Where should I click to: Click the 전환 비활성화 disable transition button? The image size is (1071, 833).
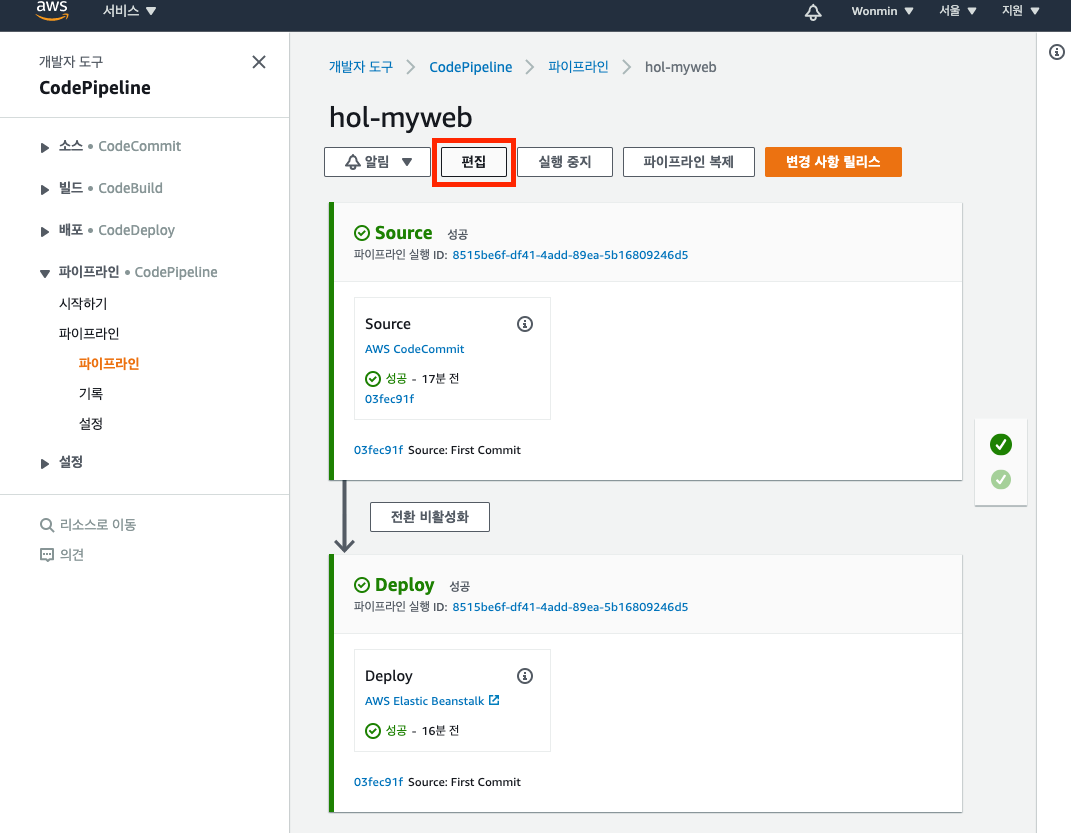(x=430, y=517)
